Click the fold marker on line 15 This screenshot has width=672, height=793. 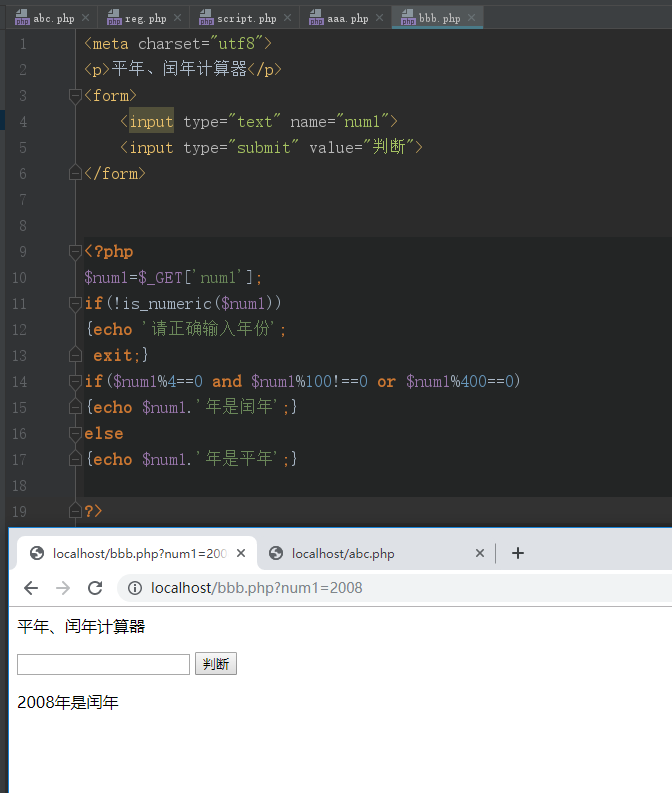(x=75, y=407)
